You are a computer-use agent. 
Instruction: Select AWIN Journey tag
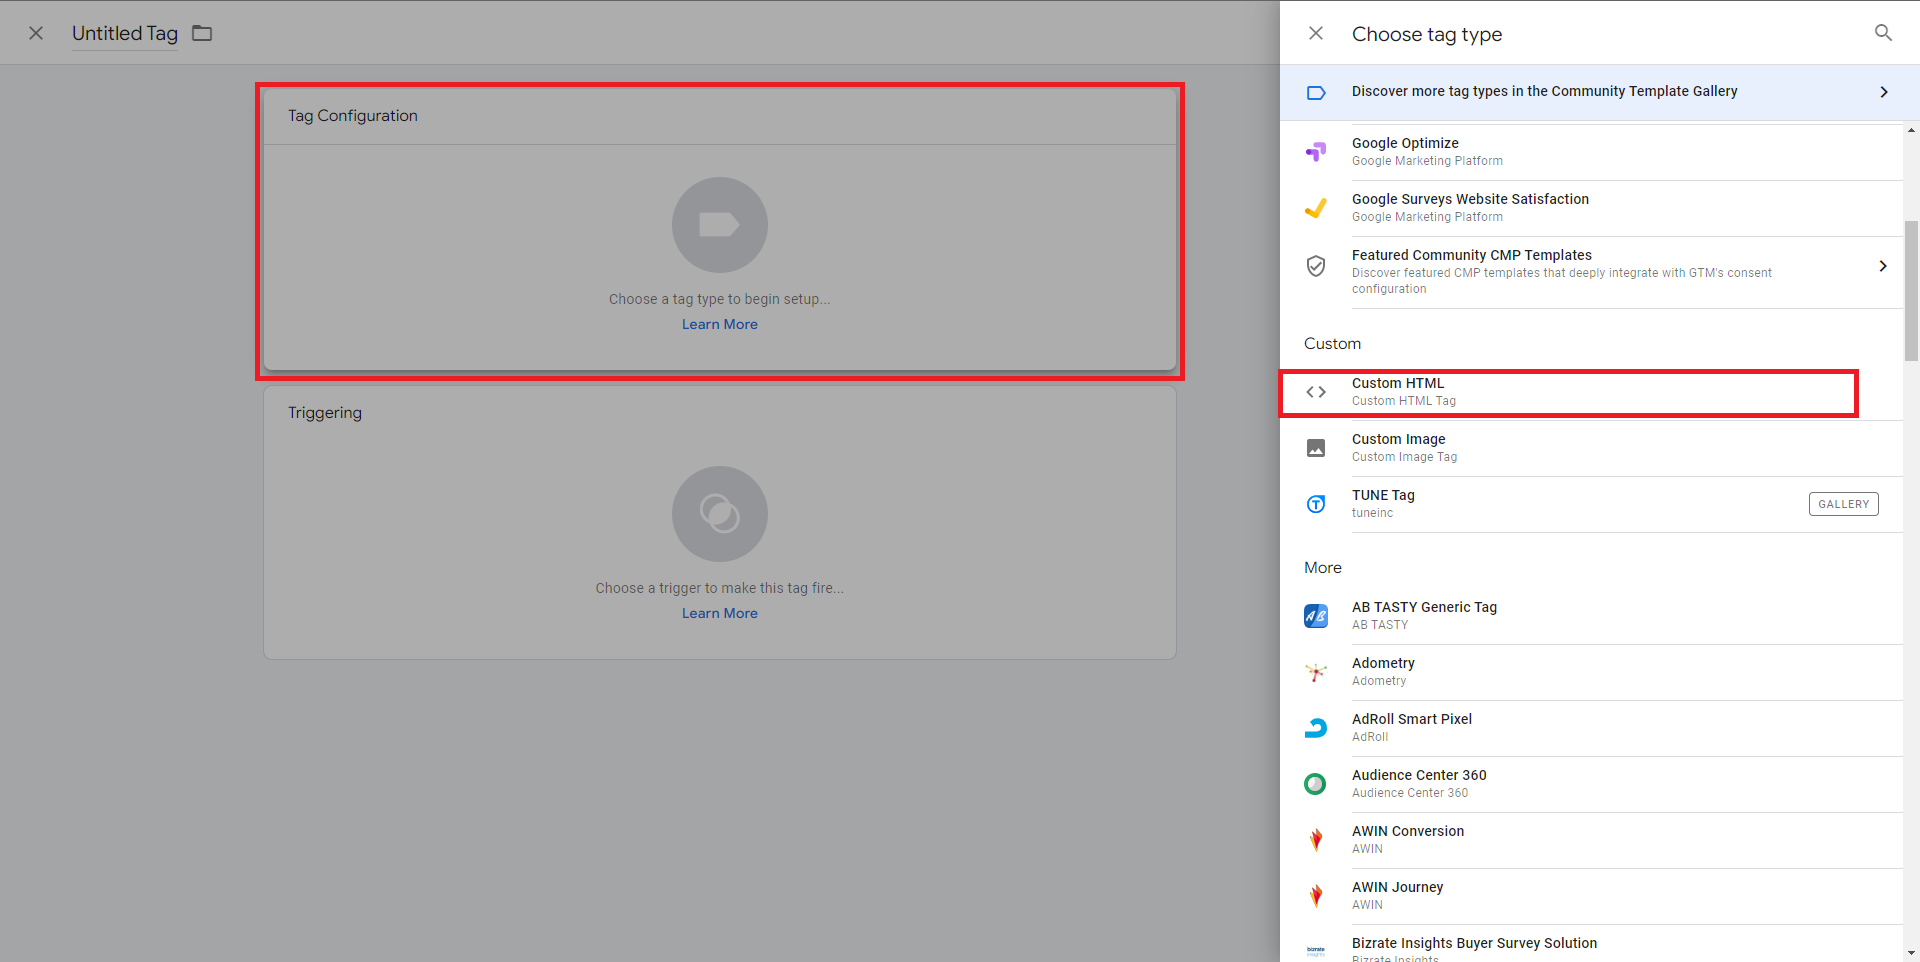1591,896
